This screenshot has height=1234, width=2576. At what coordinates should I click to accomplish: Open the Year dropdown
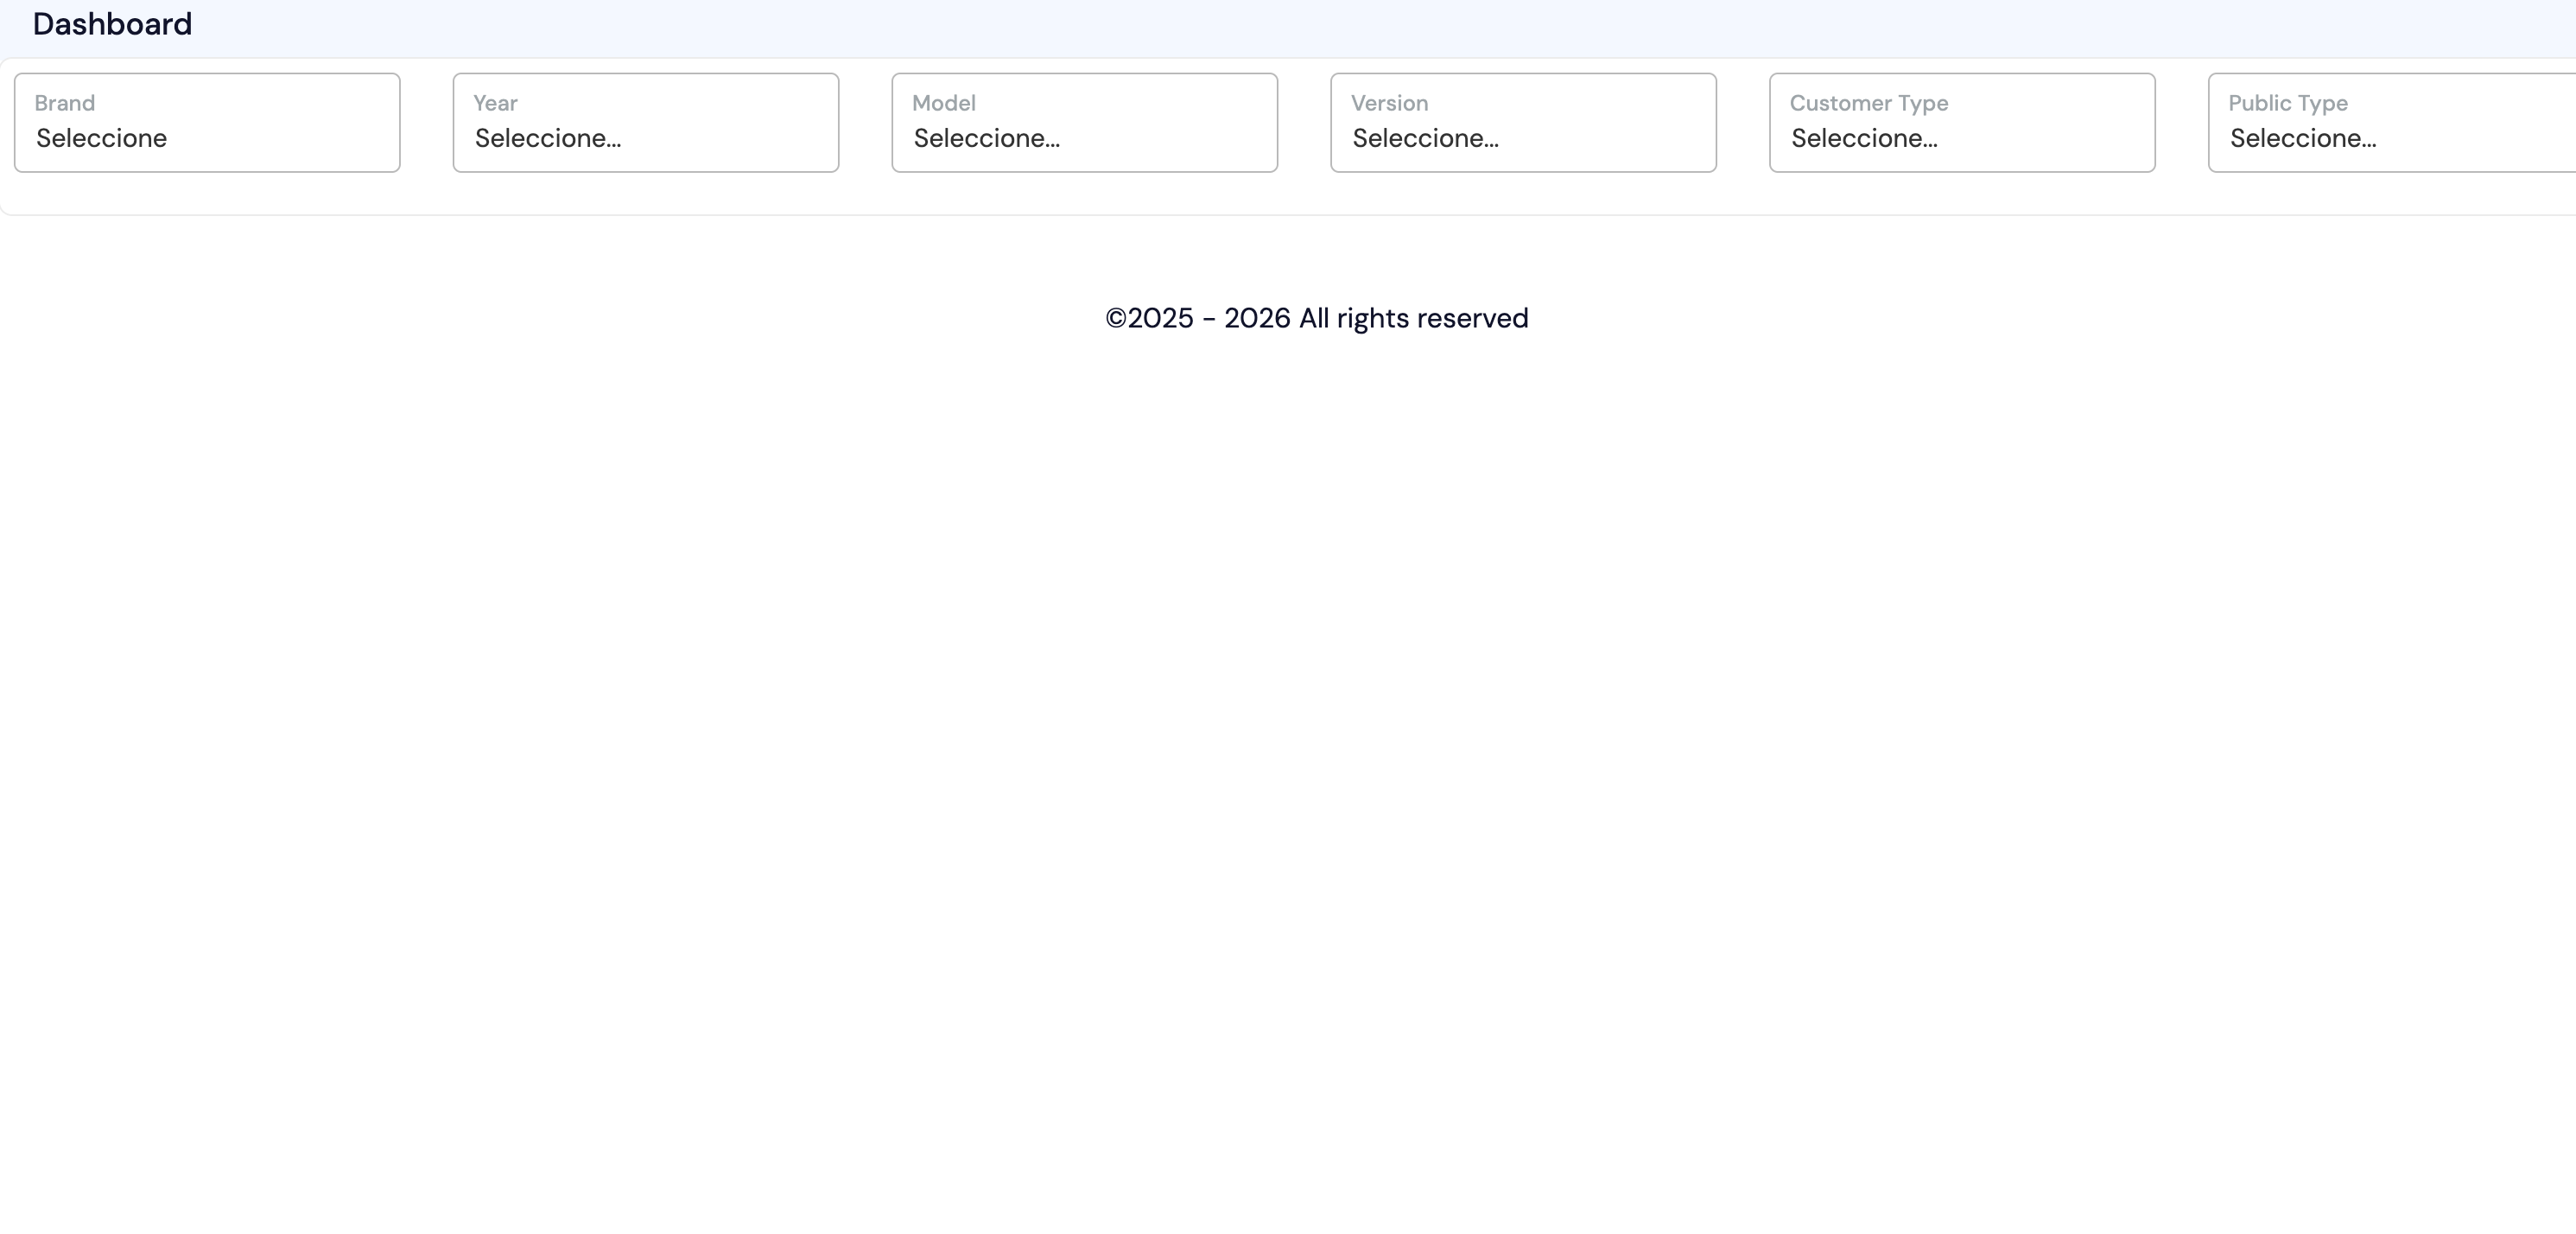645,122
